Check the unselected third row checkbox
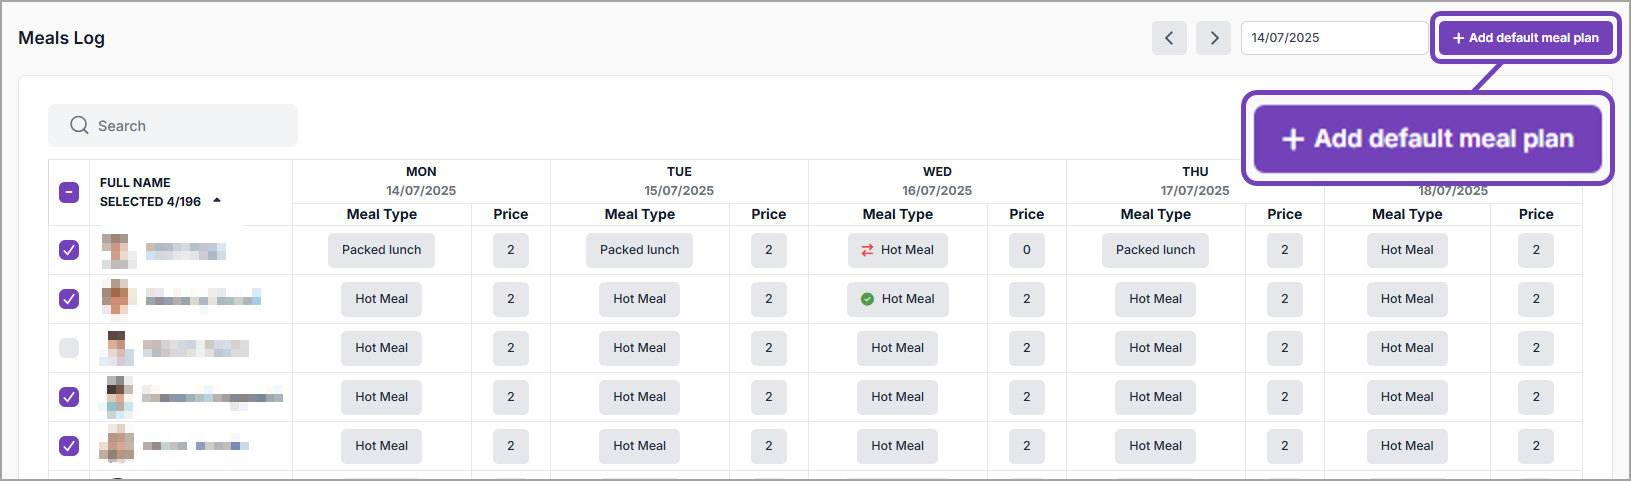 pos(69,348)
